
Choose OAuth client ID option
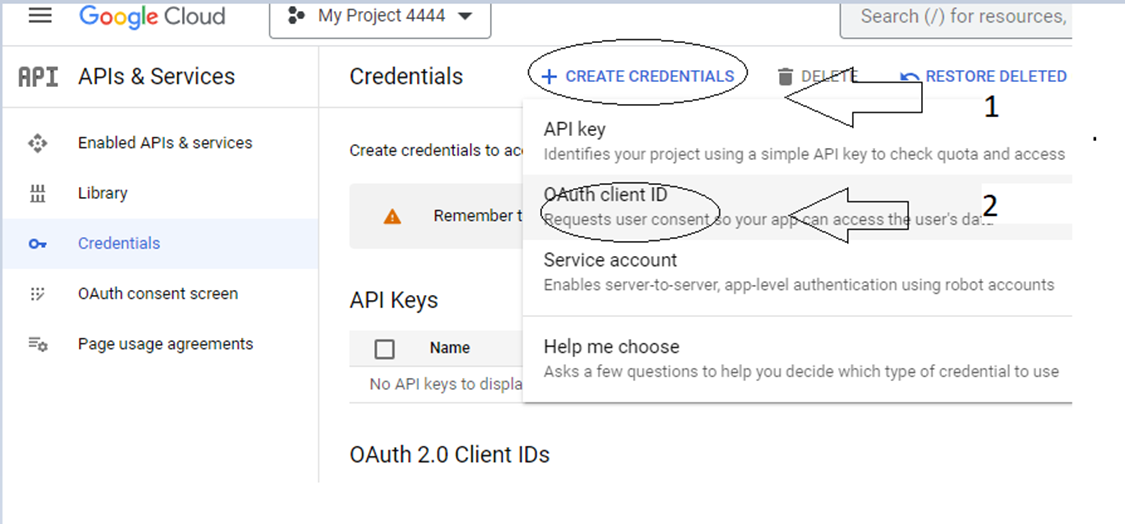(797, 207)
